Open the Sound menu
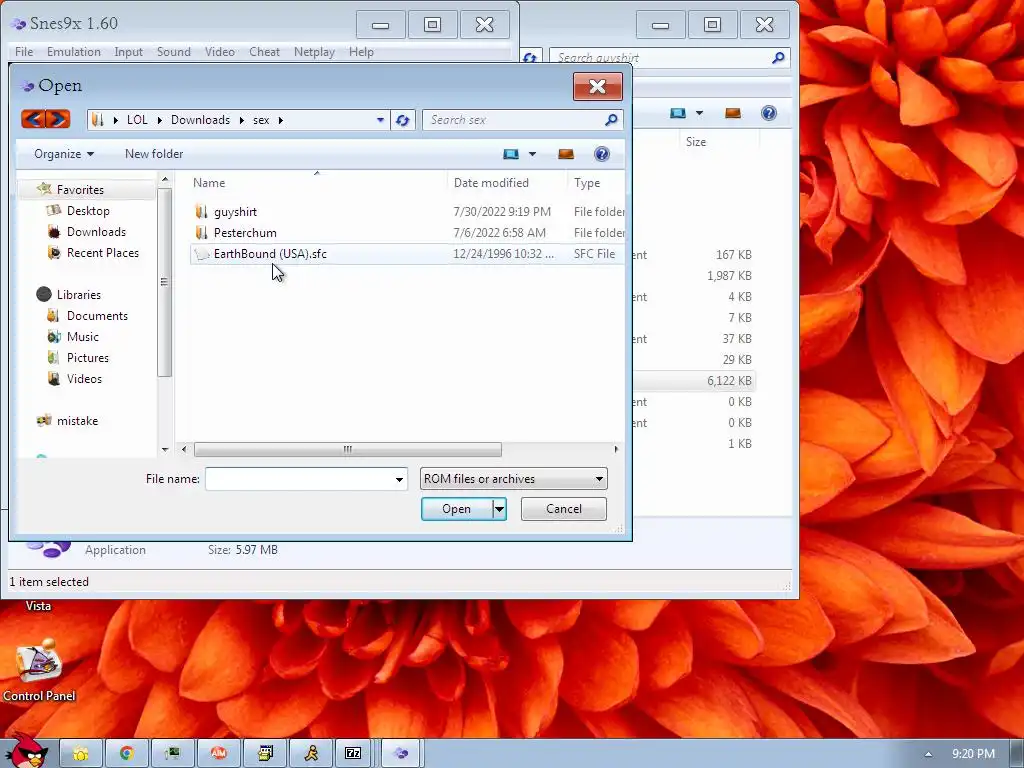This screenshot has height=768, width=1024. (x=174, y=52)
